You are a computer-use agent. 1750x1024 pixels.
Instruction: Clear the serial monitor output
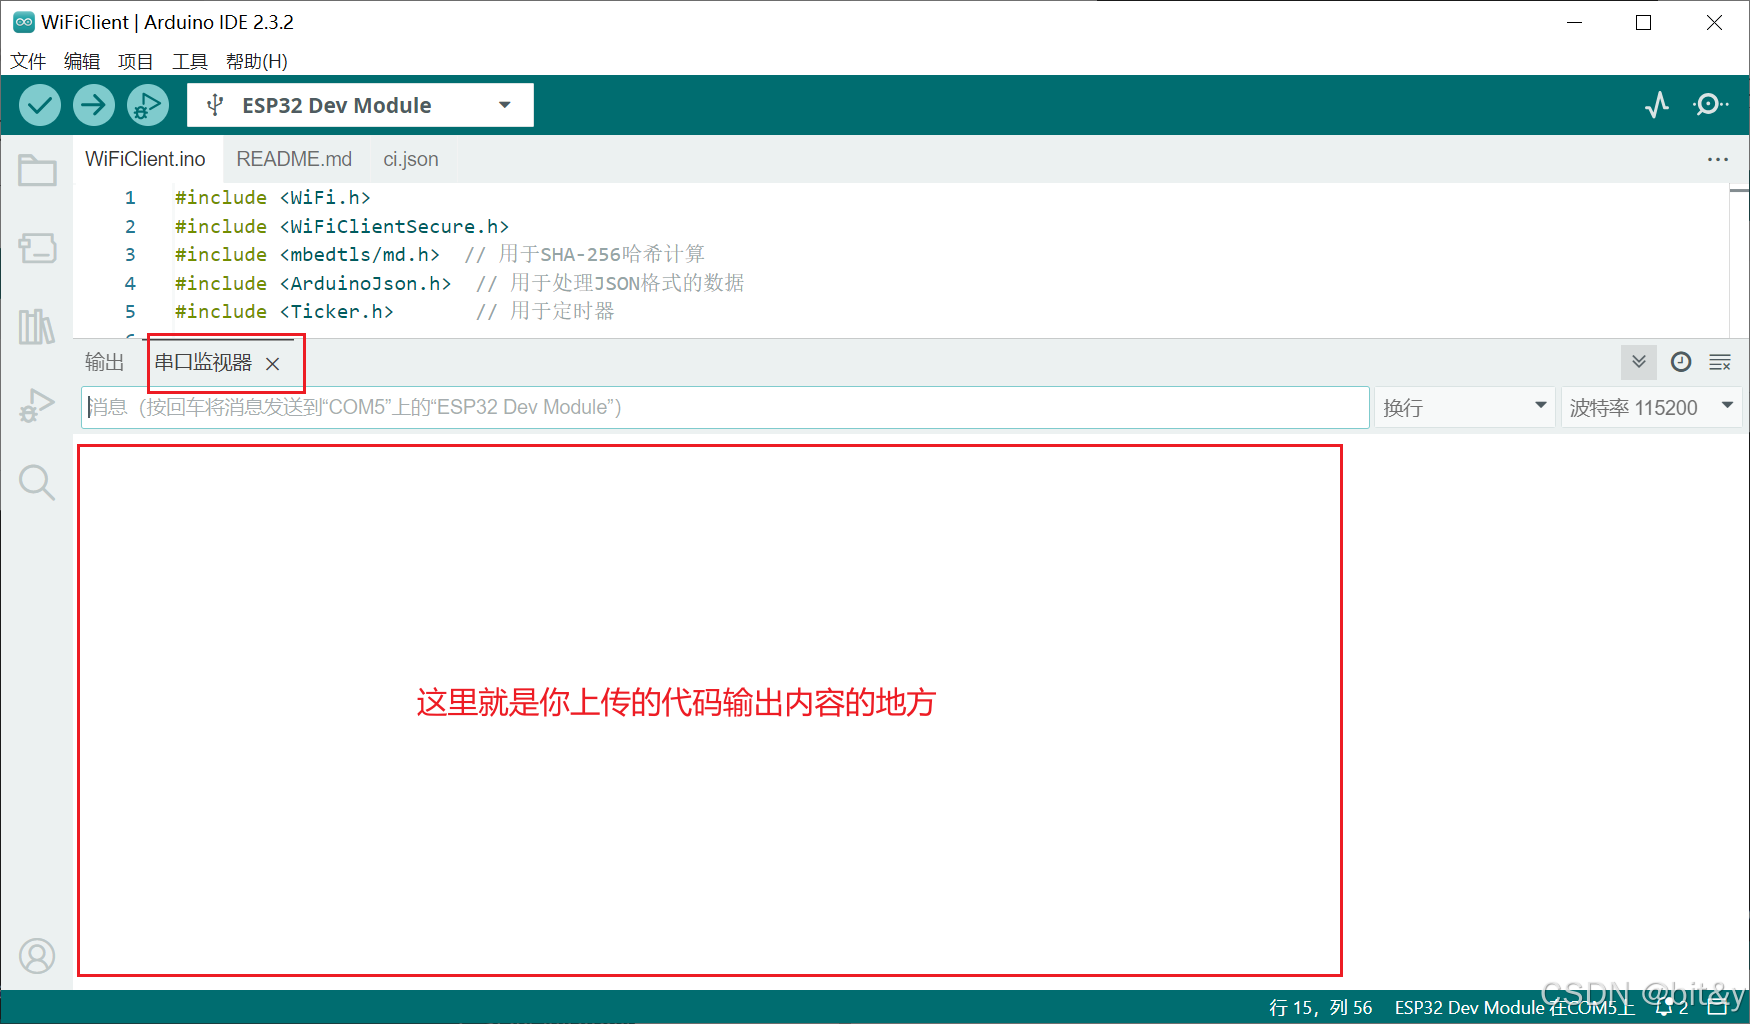1720,362
